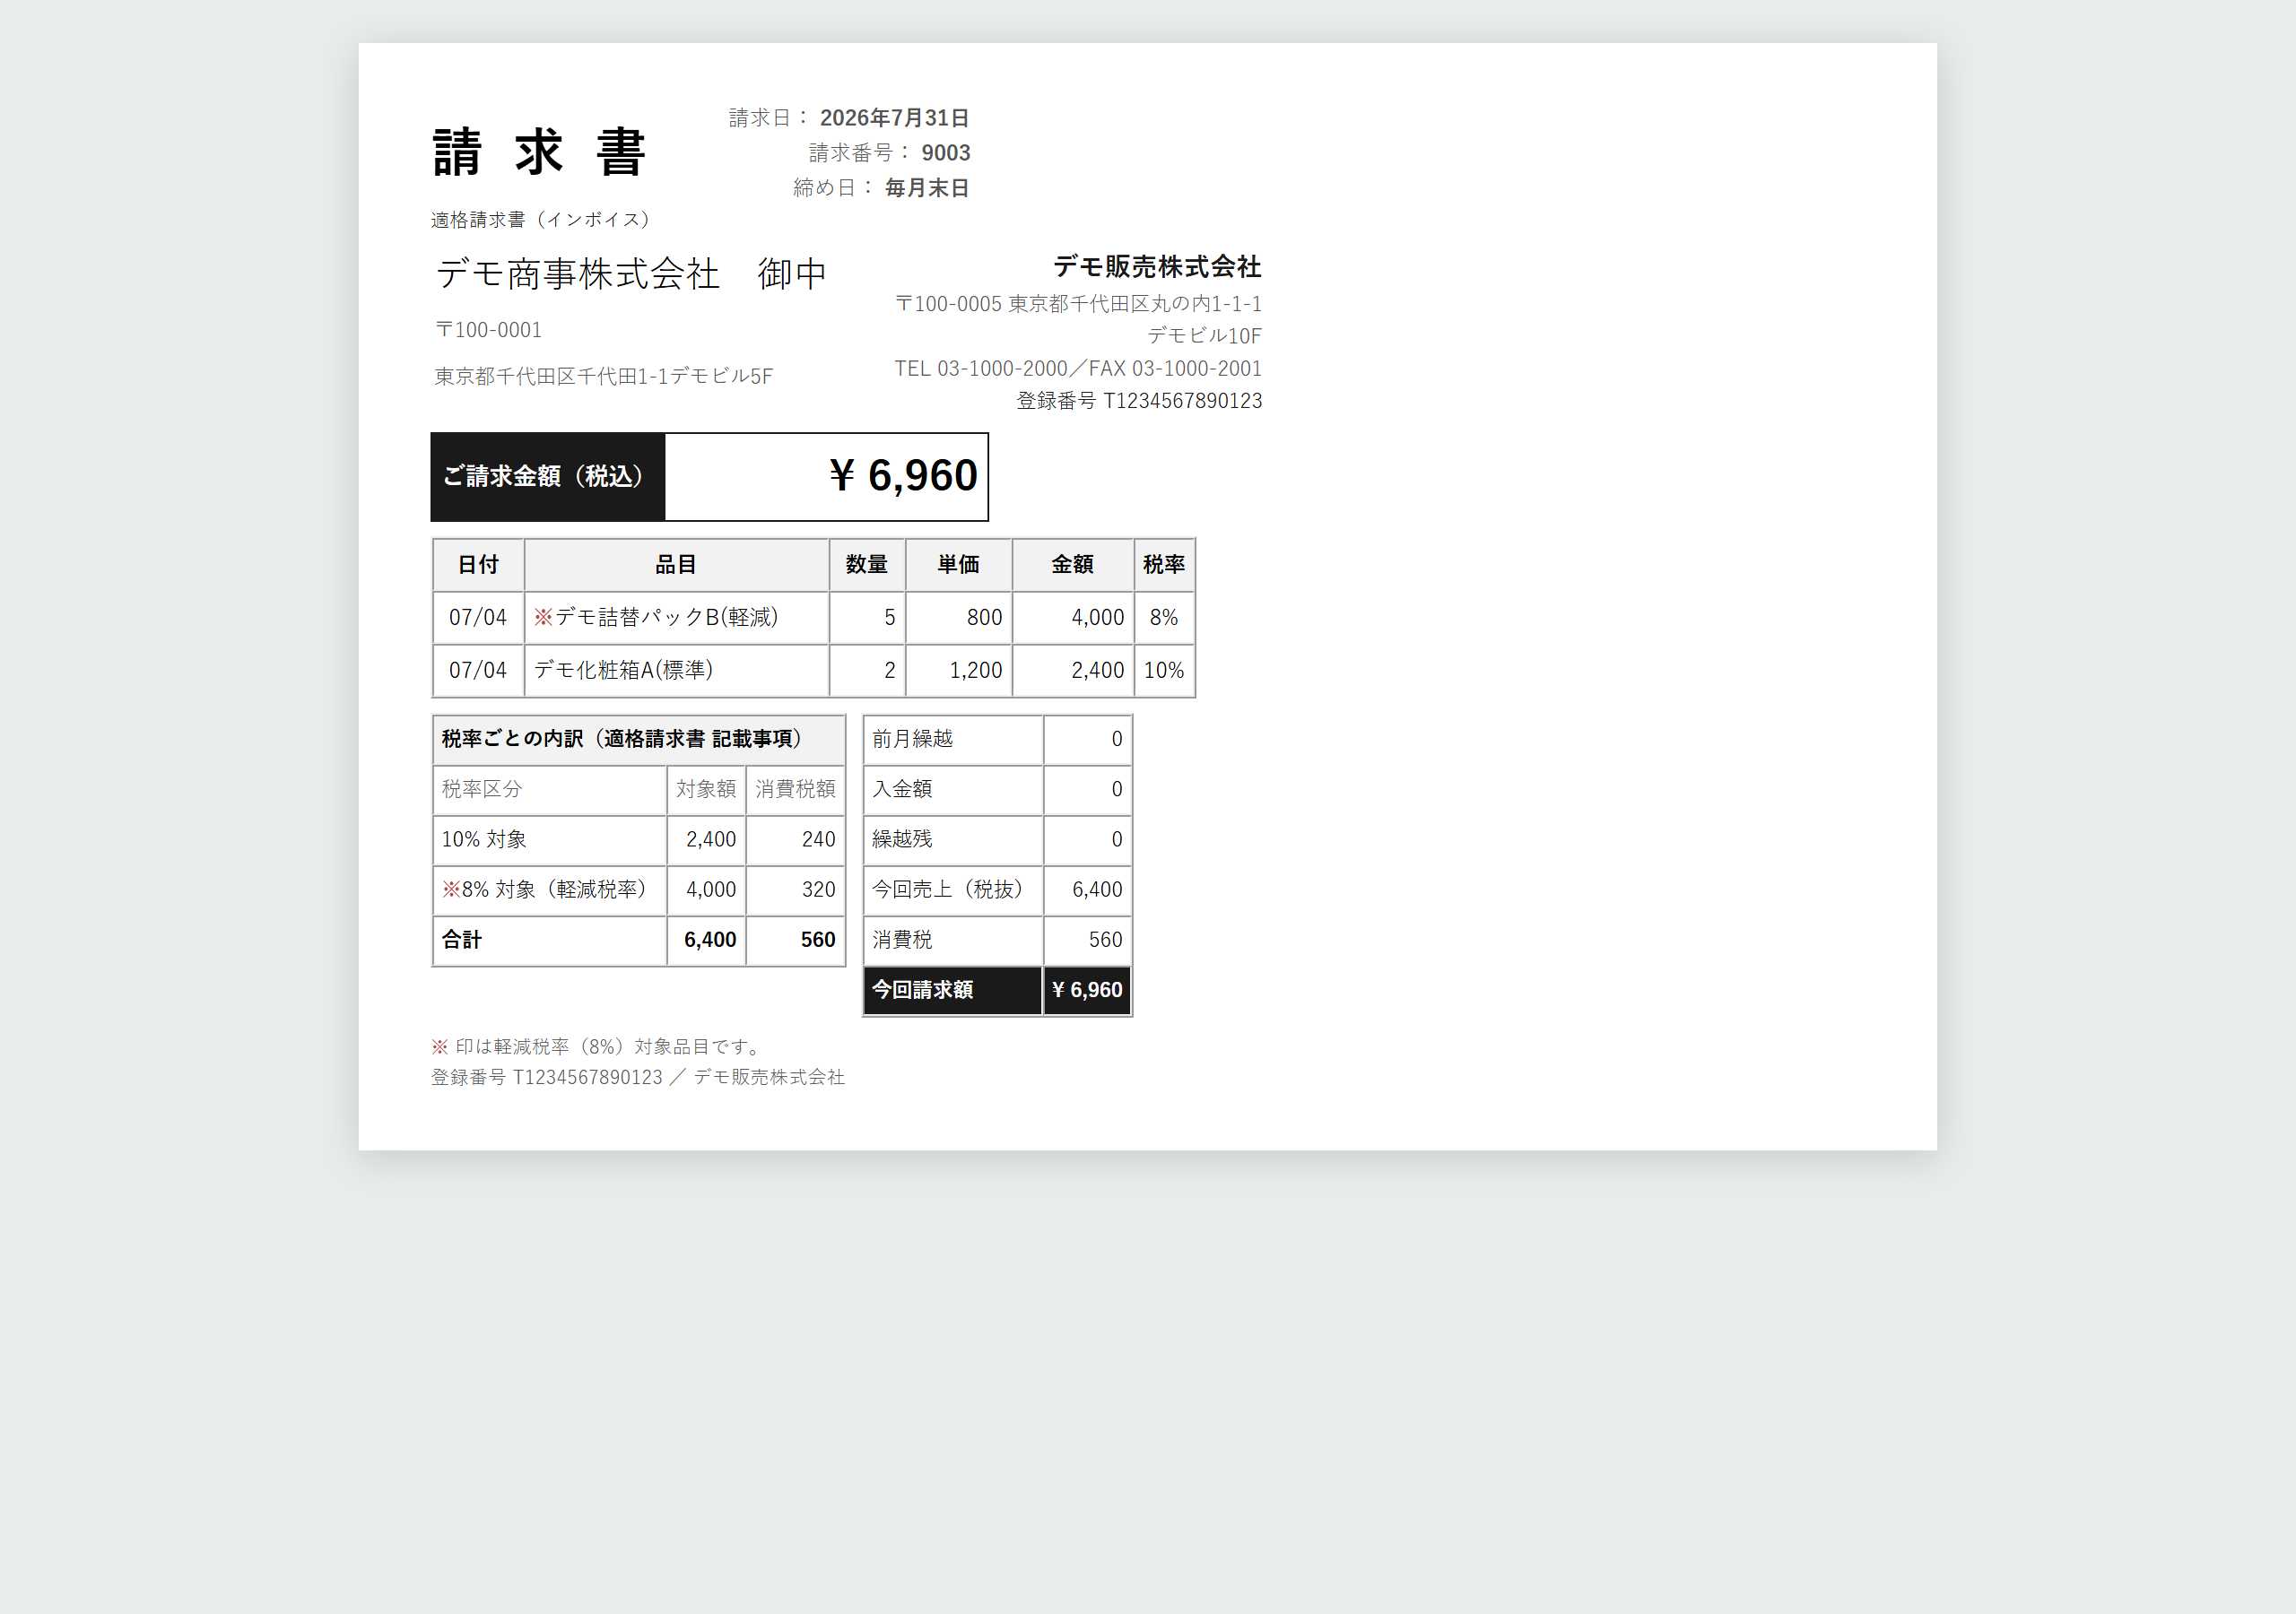This screenshot has width=2296, height=1614.
Task: Click the 品目 column header
Action: click(676, 565)
